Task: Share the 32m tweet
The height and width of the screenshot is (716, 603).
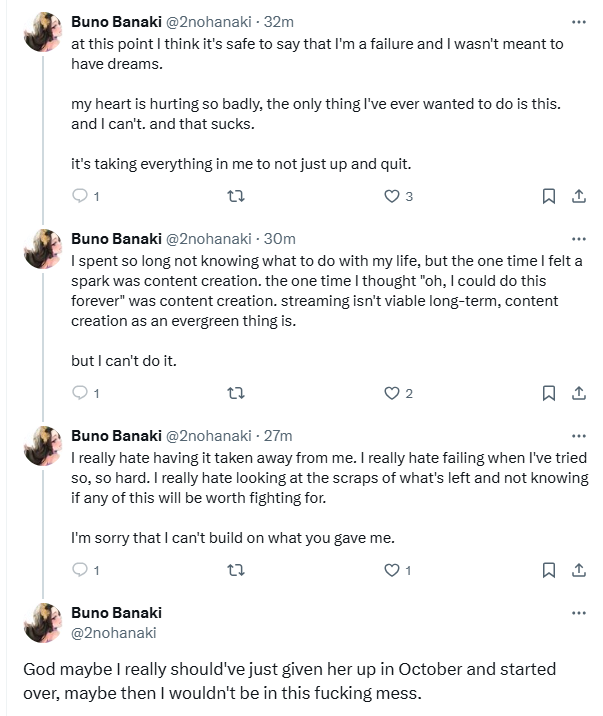Action: (x=578, y=197)
